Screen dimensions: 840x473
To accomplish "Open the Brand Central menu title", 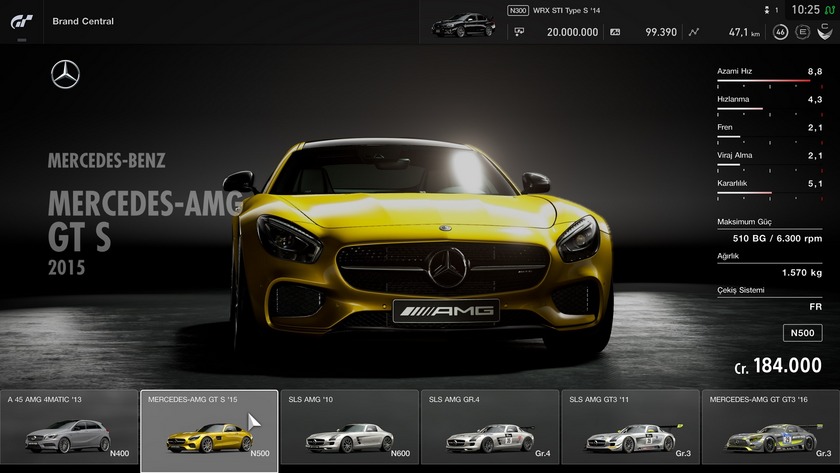I will pyautogui.click(x=83, y=21).
